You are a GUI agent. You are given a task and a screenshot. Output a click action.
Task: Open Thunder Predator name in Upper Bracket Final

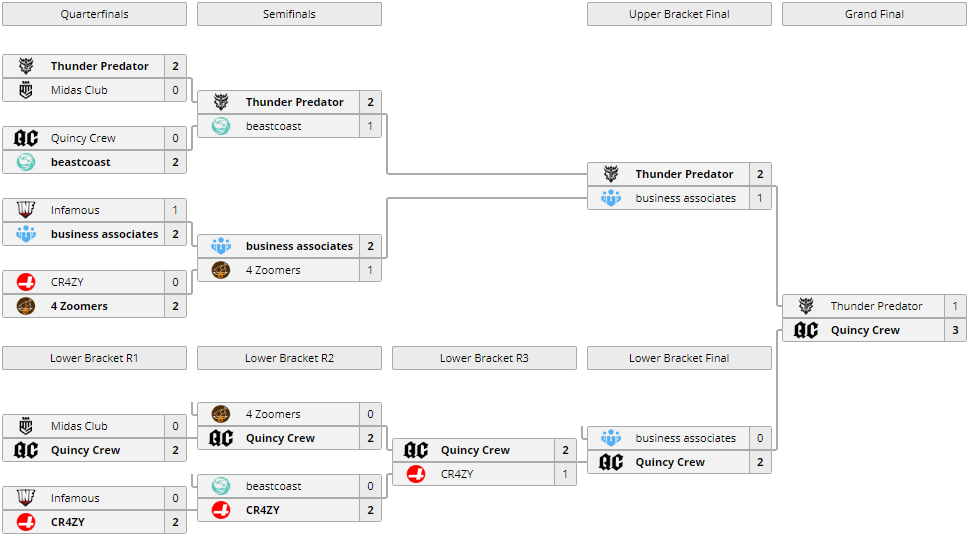(684, 174)
